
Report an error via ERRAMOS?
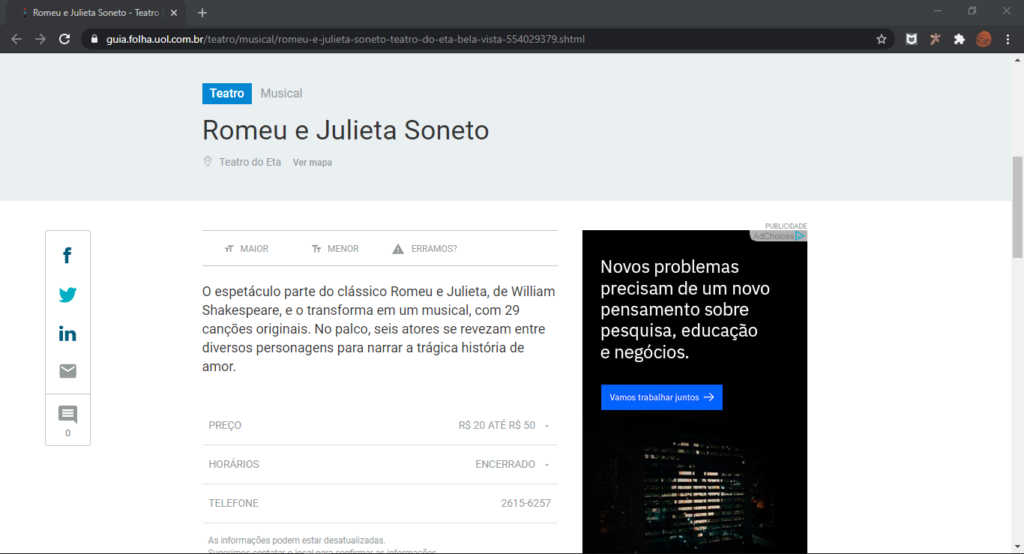[424, 249]
